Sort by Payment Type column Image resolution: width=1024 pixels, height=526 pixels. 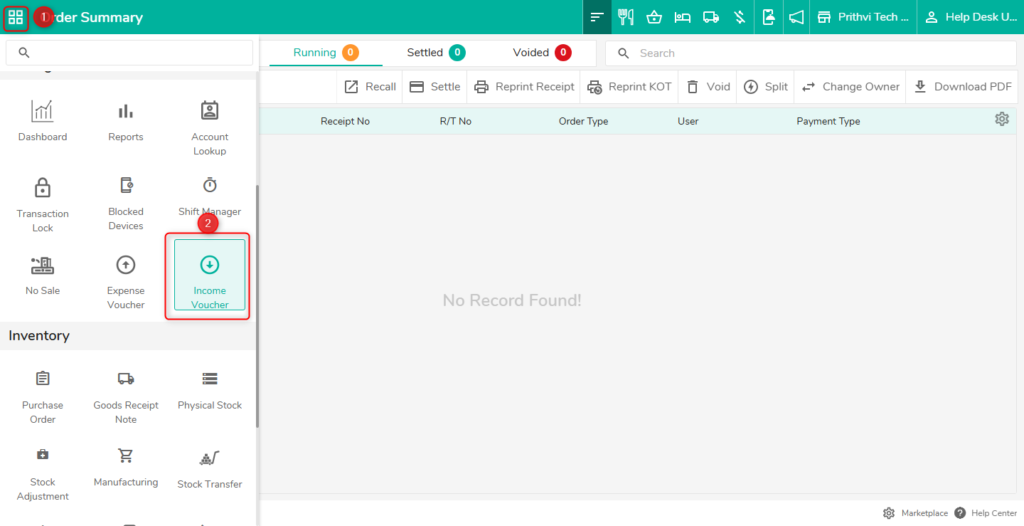pos(828,122)
